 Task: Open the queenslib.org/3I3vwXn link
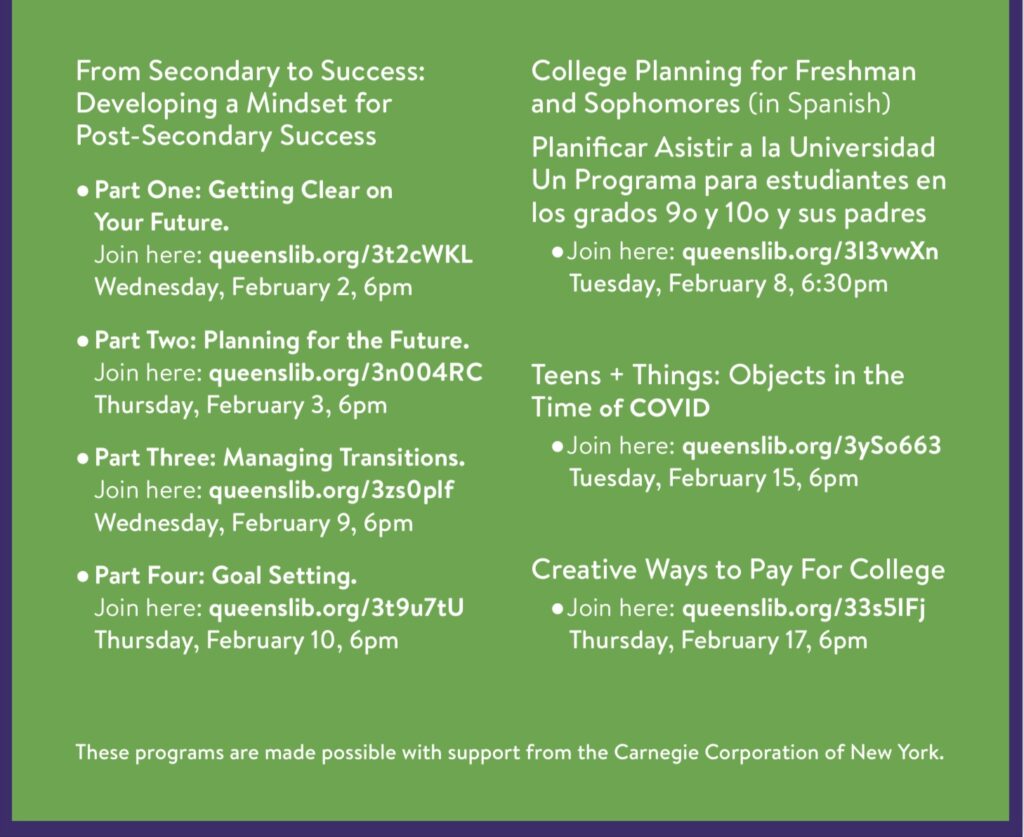810,251
